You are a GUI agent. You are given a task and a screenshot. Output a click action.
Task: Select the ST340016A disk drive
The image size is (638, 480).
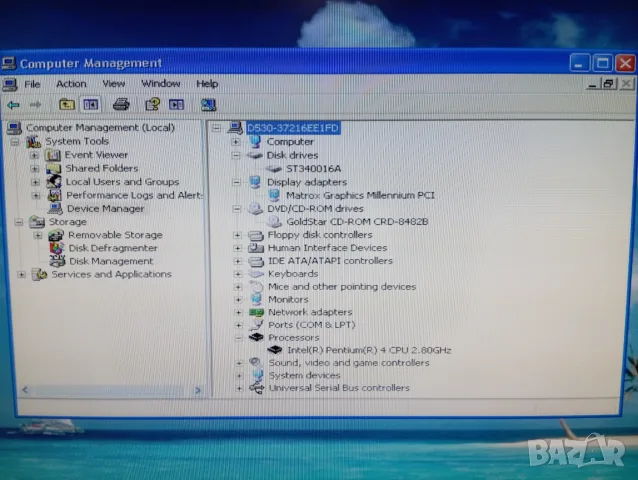[x=313, y=169]
